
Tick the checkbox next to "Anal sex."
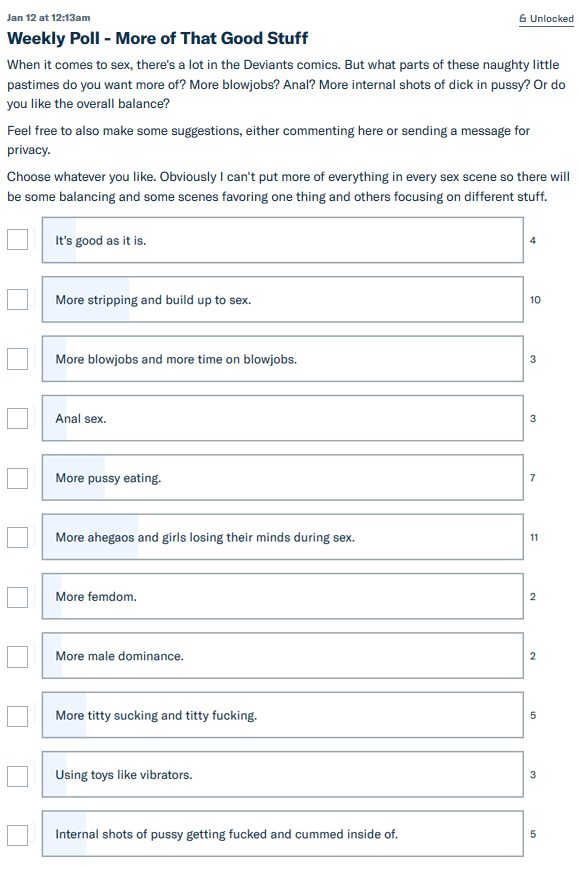[x=17, y=418]
